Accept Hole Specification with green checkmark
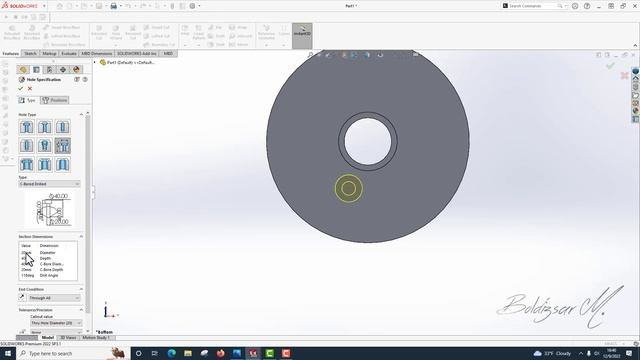Screen dimensions: 640x360 (x=21, y=89)
